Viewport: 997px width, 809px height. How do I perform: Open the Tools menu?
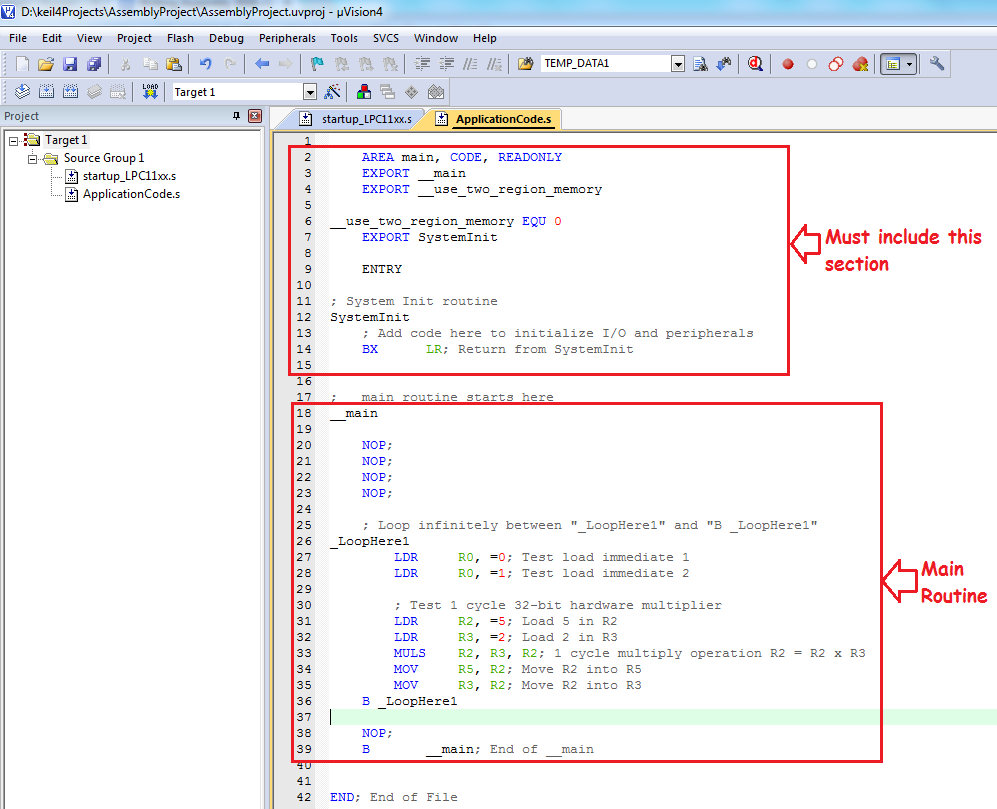pos(344,38)
